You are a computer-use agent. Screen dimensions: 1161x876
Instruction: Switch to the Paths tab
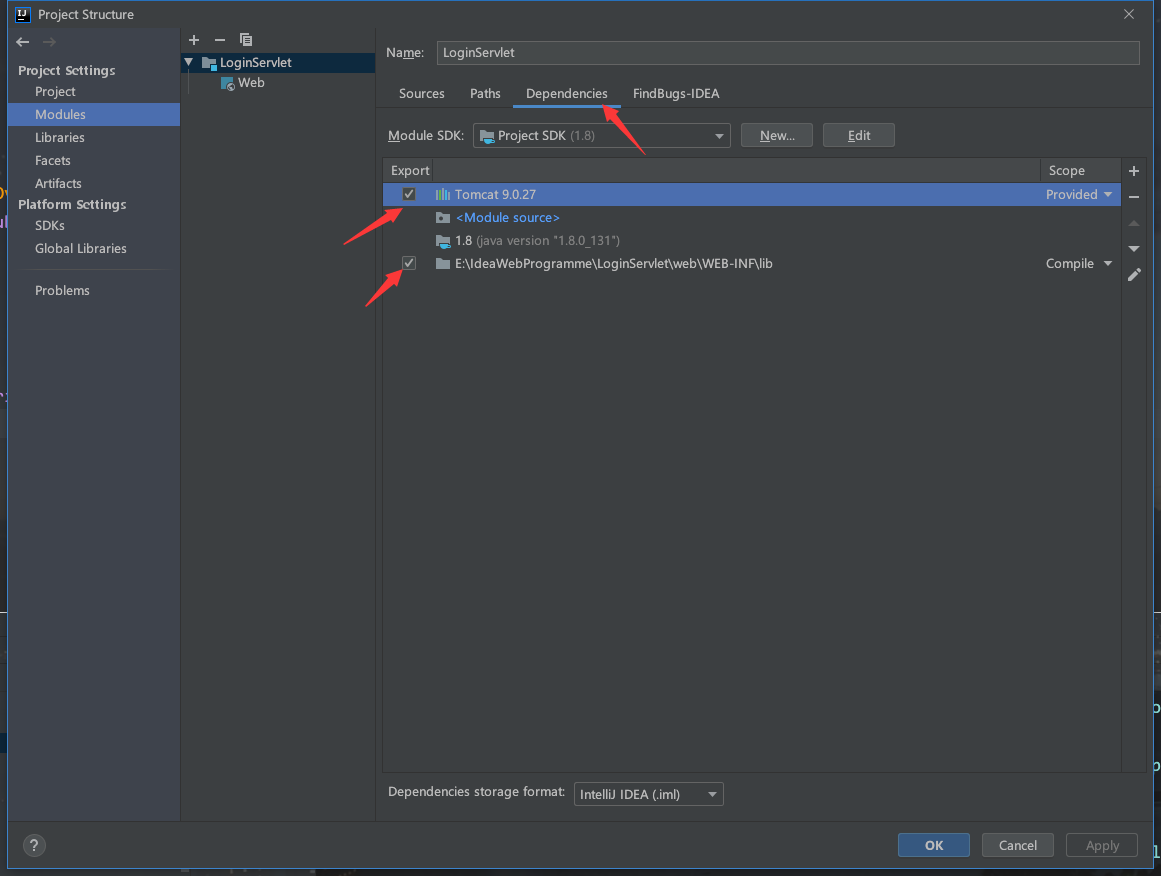coord(485,93)
